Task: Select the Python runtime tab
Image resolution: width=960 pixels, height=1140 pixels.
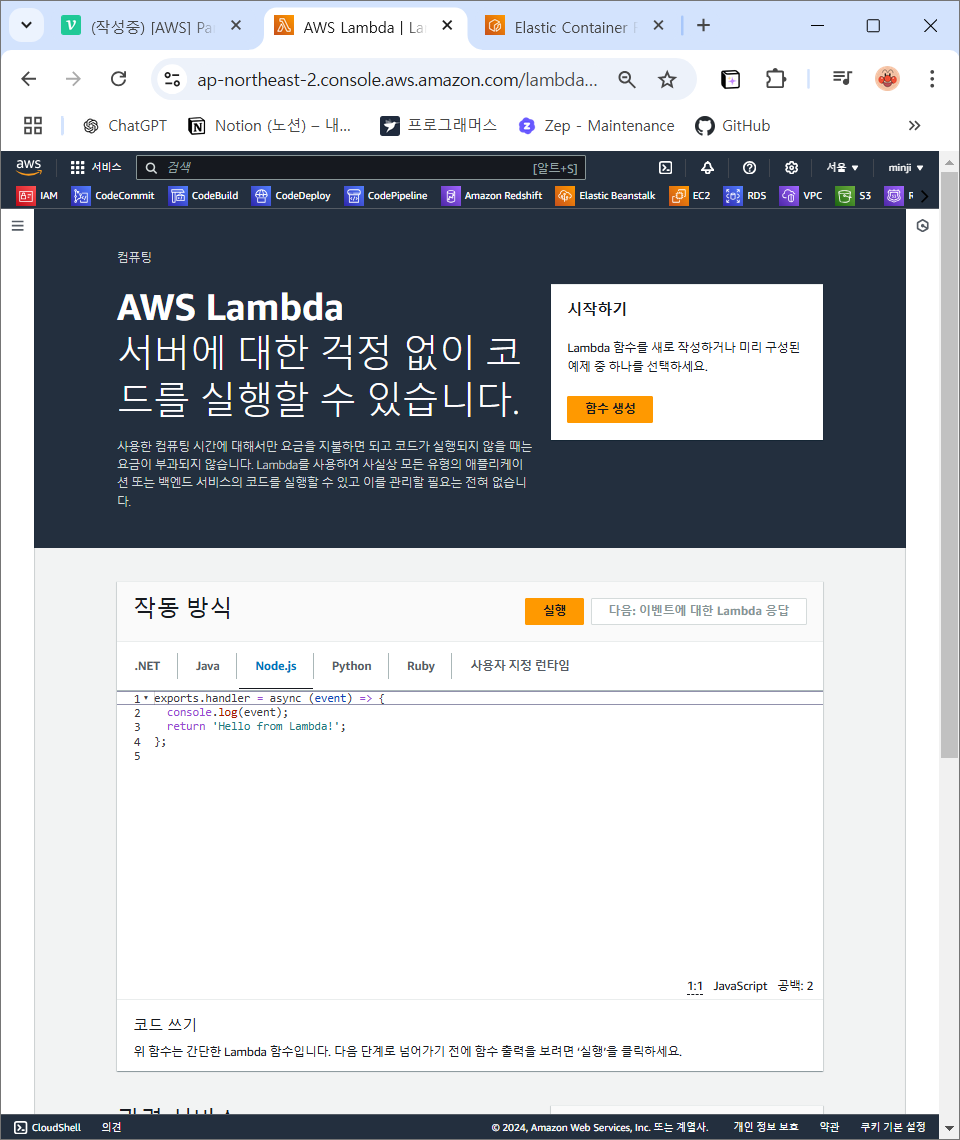Action: click(x=351, y=666)
